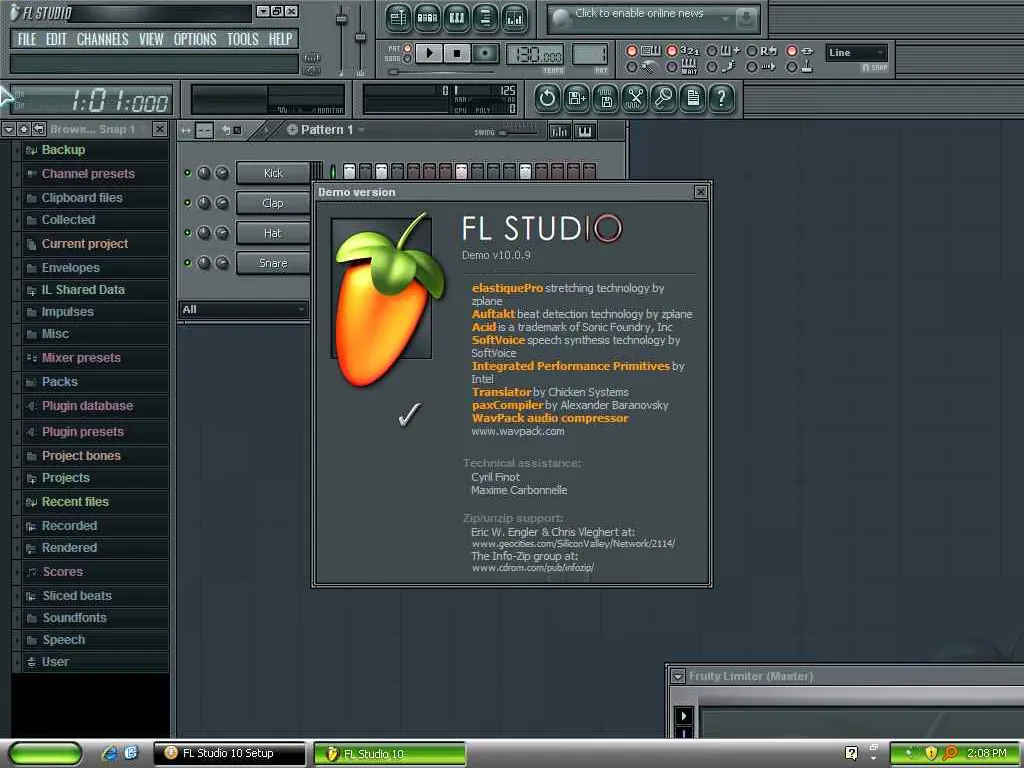Open the TOOLS menu
This screenshot has width=1024, height=768.
[x=243, y=39]
